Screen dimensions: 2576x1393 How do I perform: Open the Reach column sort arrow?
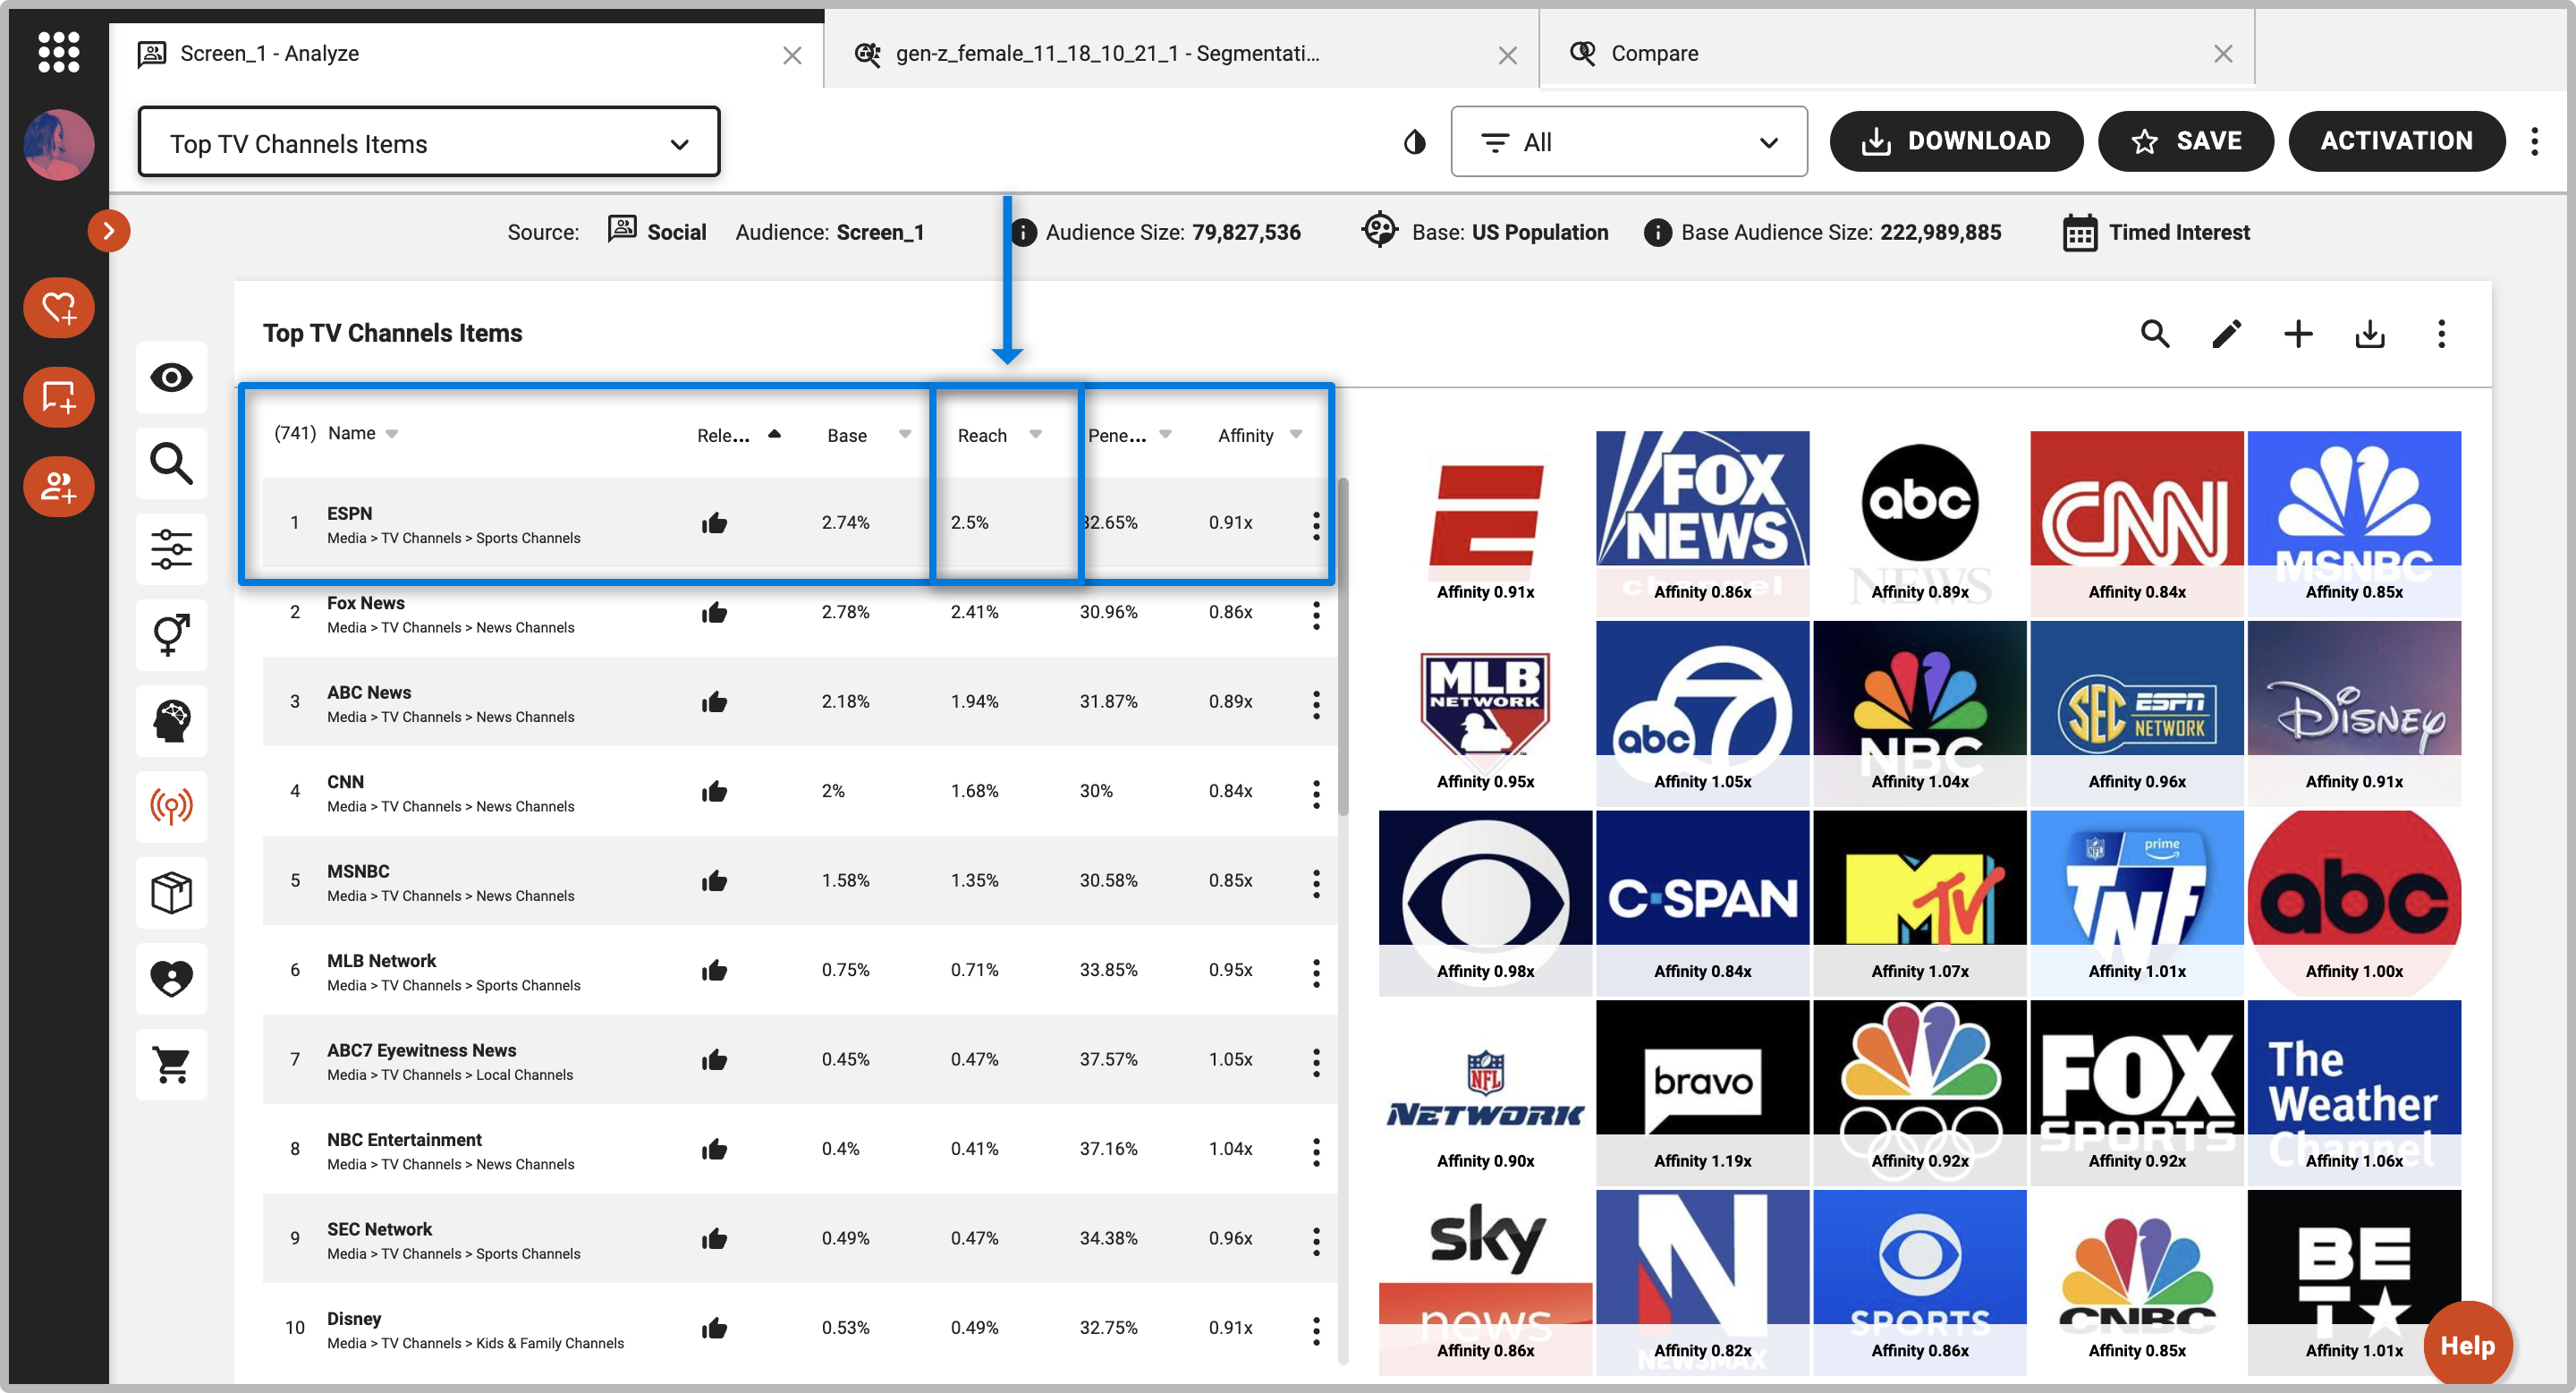point(1036,434)
